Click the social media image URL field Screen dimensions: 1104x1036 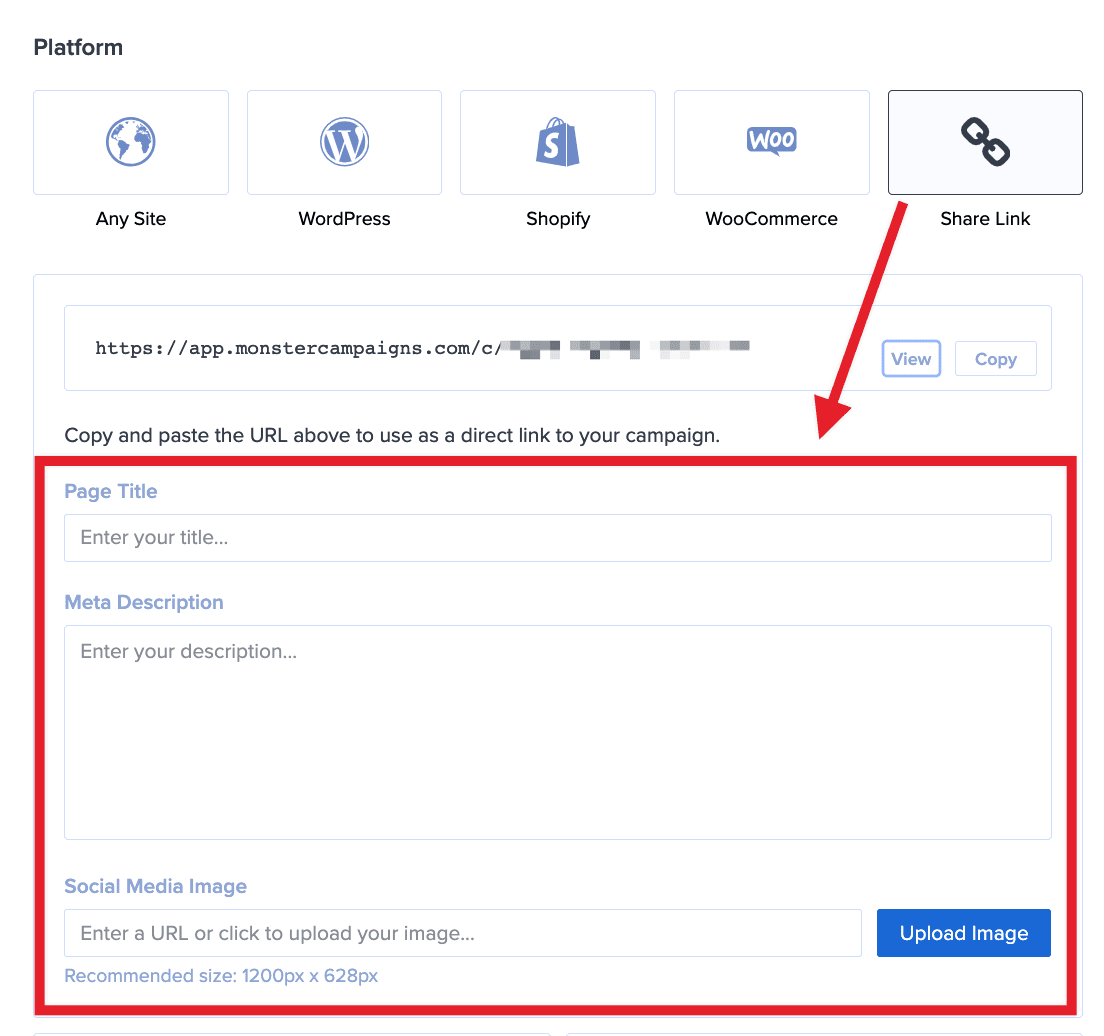(x=462, y=932)
